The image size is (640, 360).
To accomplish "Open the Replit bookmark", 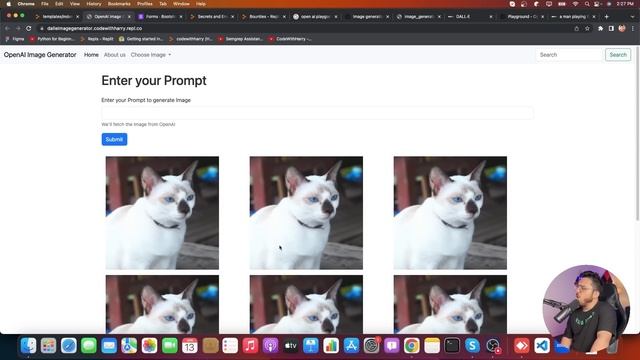I will [97, 39].
